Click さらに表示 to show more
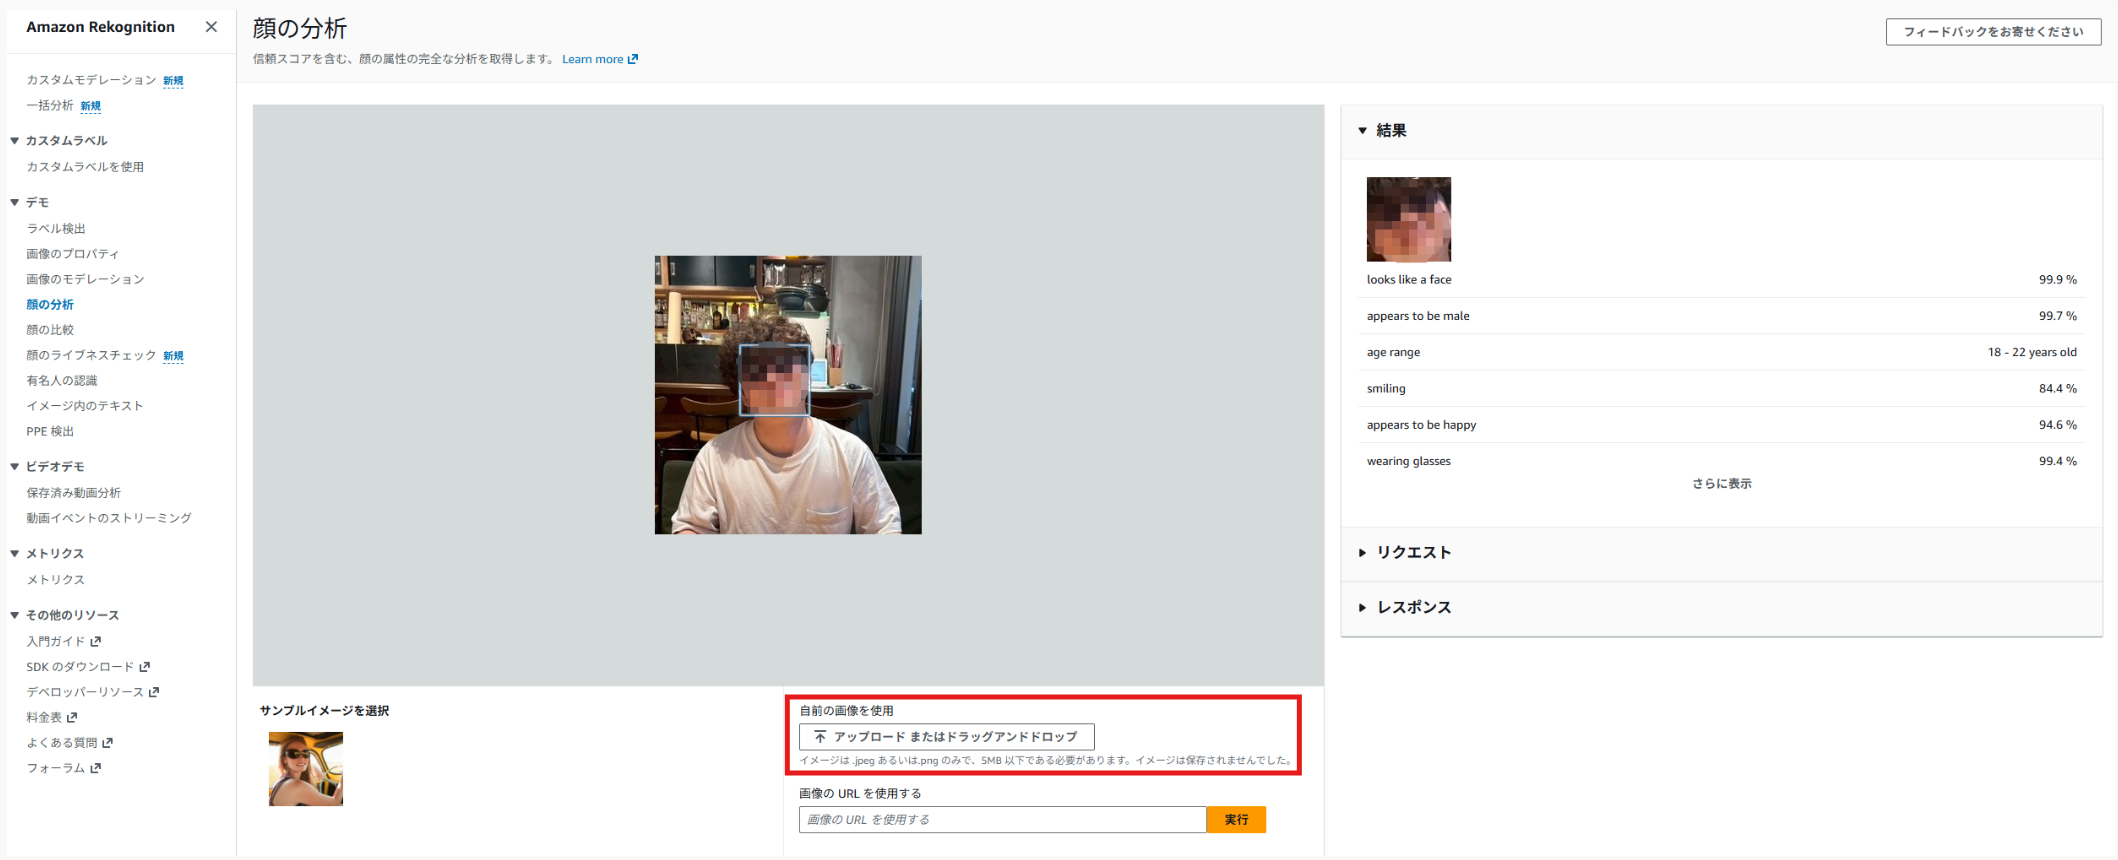The width and height of the screenshot is (2118, 860). pos(1721,484)
